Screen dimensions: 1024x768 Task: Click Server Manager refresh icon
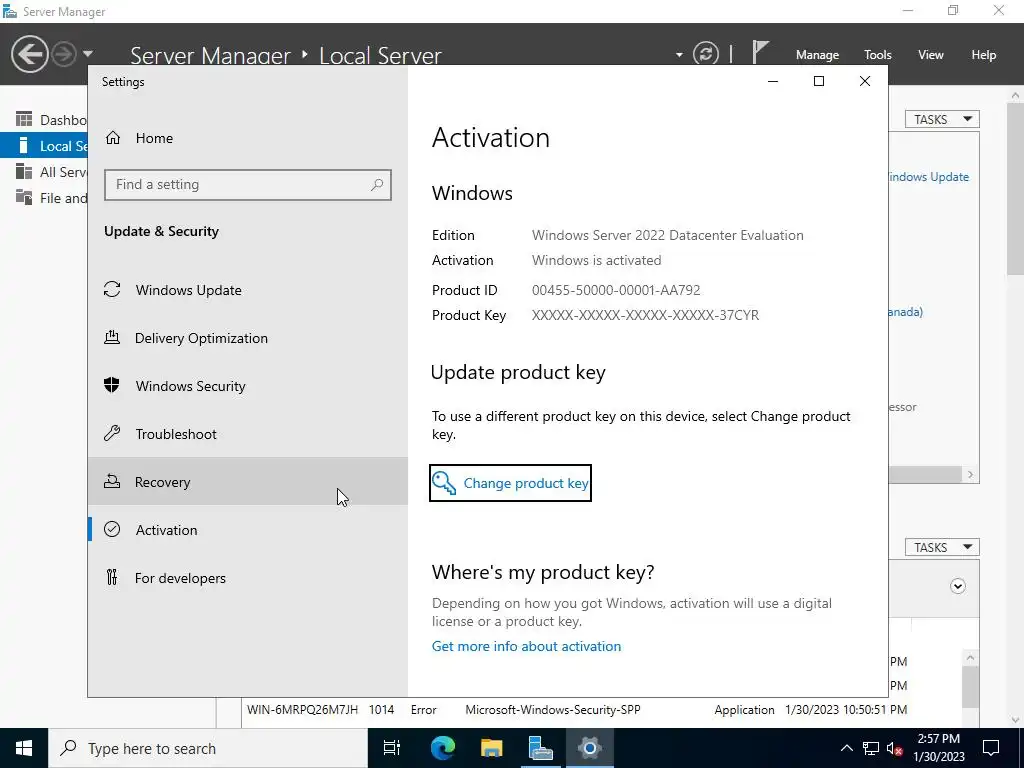[705, 54]
